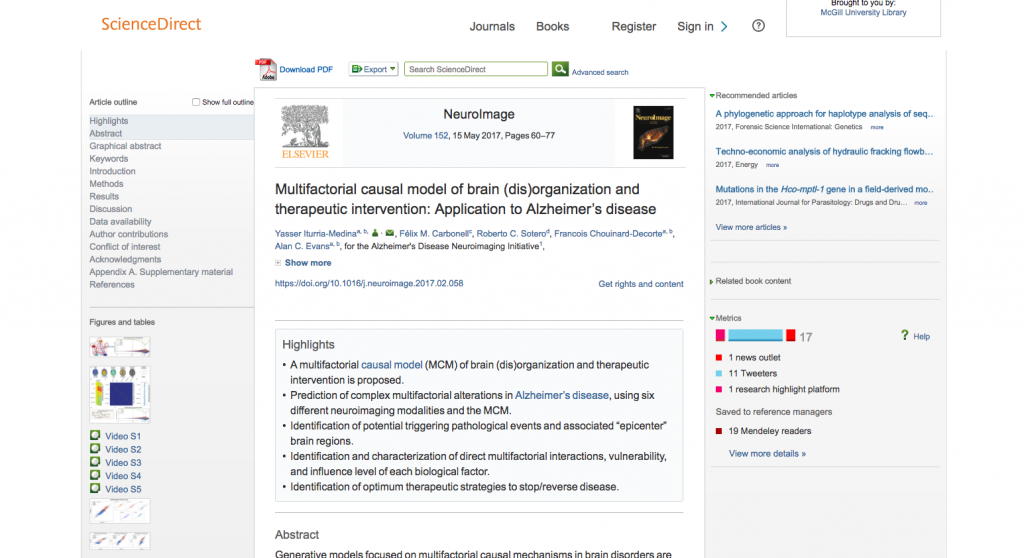This screenshot has width=1024, height=558.
Task: Click the Search ScienceDirect input field
Action: (477, 69)
